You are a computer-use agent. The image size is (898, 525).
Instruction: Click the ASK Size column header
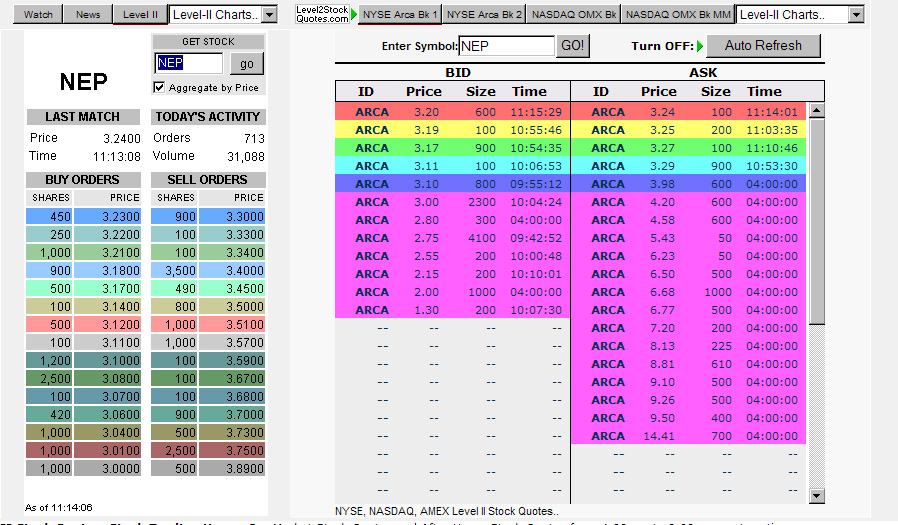(716, 92)
